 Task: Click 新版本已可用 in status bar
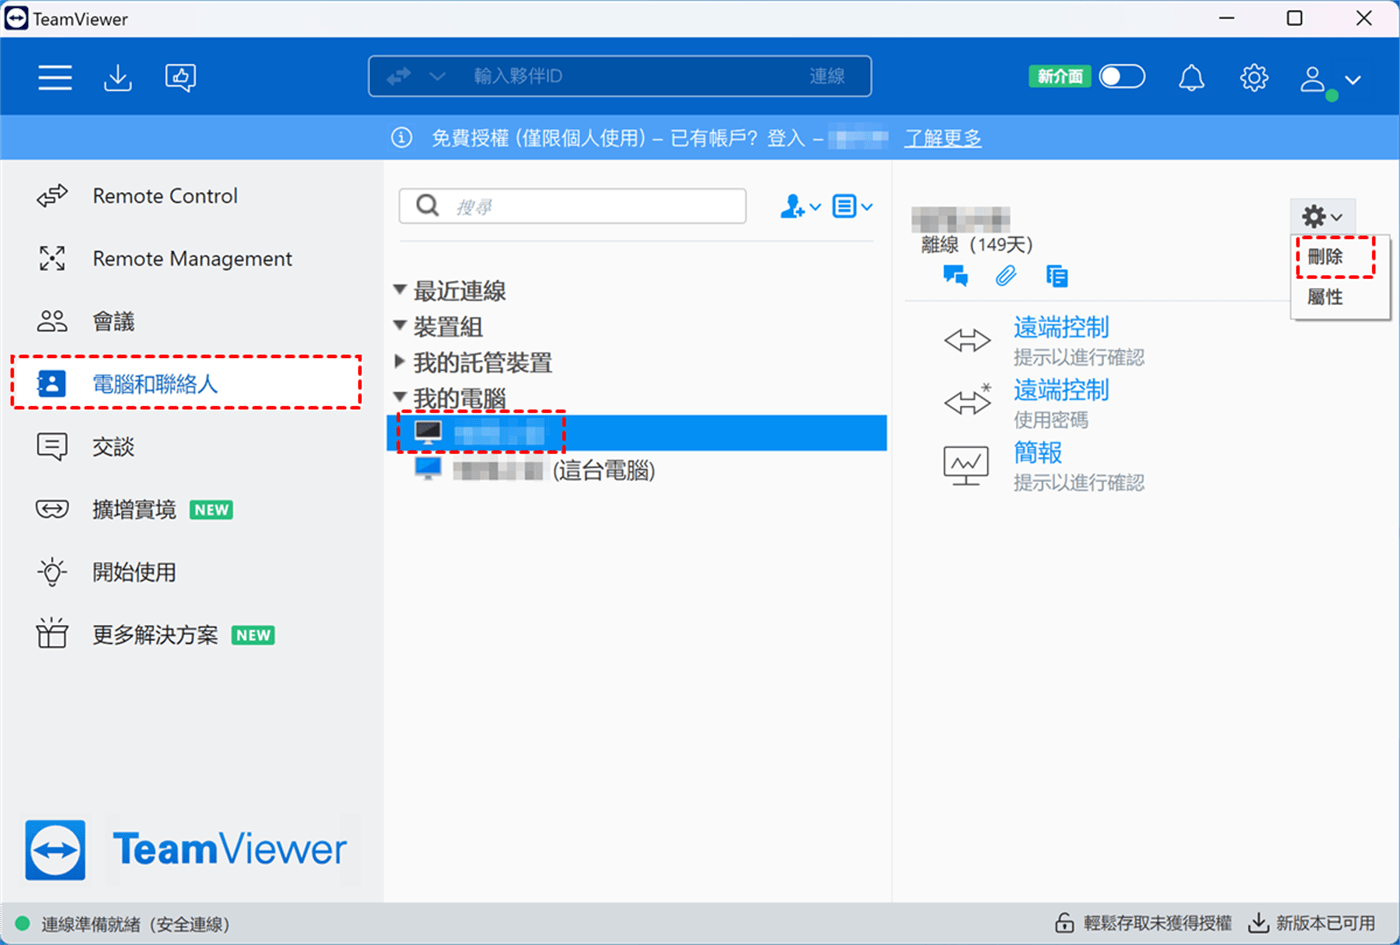click(x=1325, y=924)
